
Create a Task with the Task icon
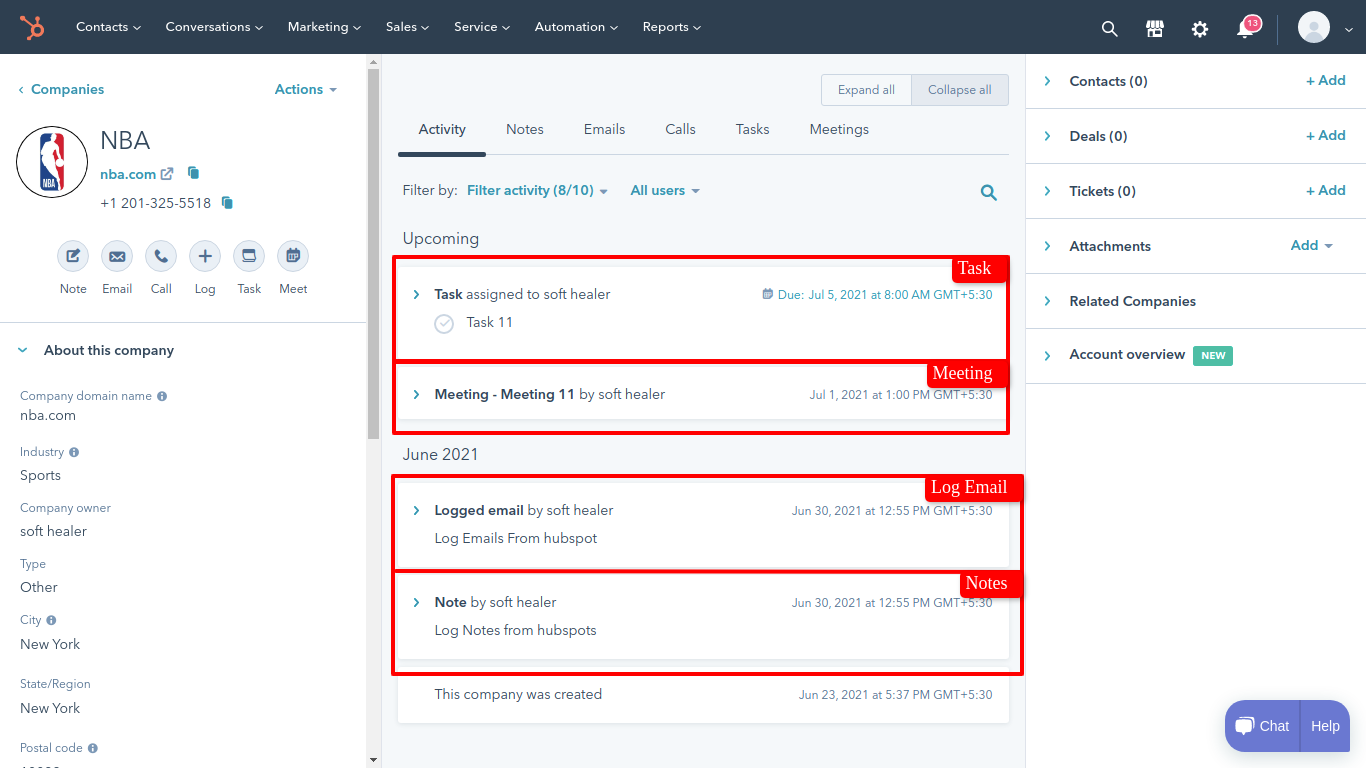click(x=249, y=257)
